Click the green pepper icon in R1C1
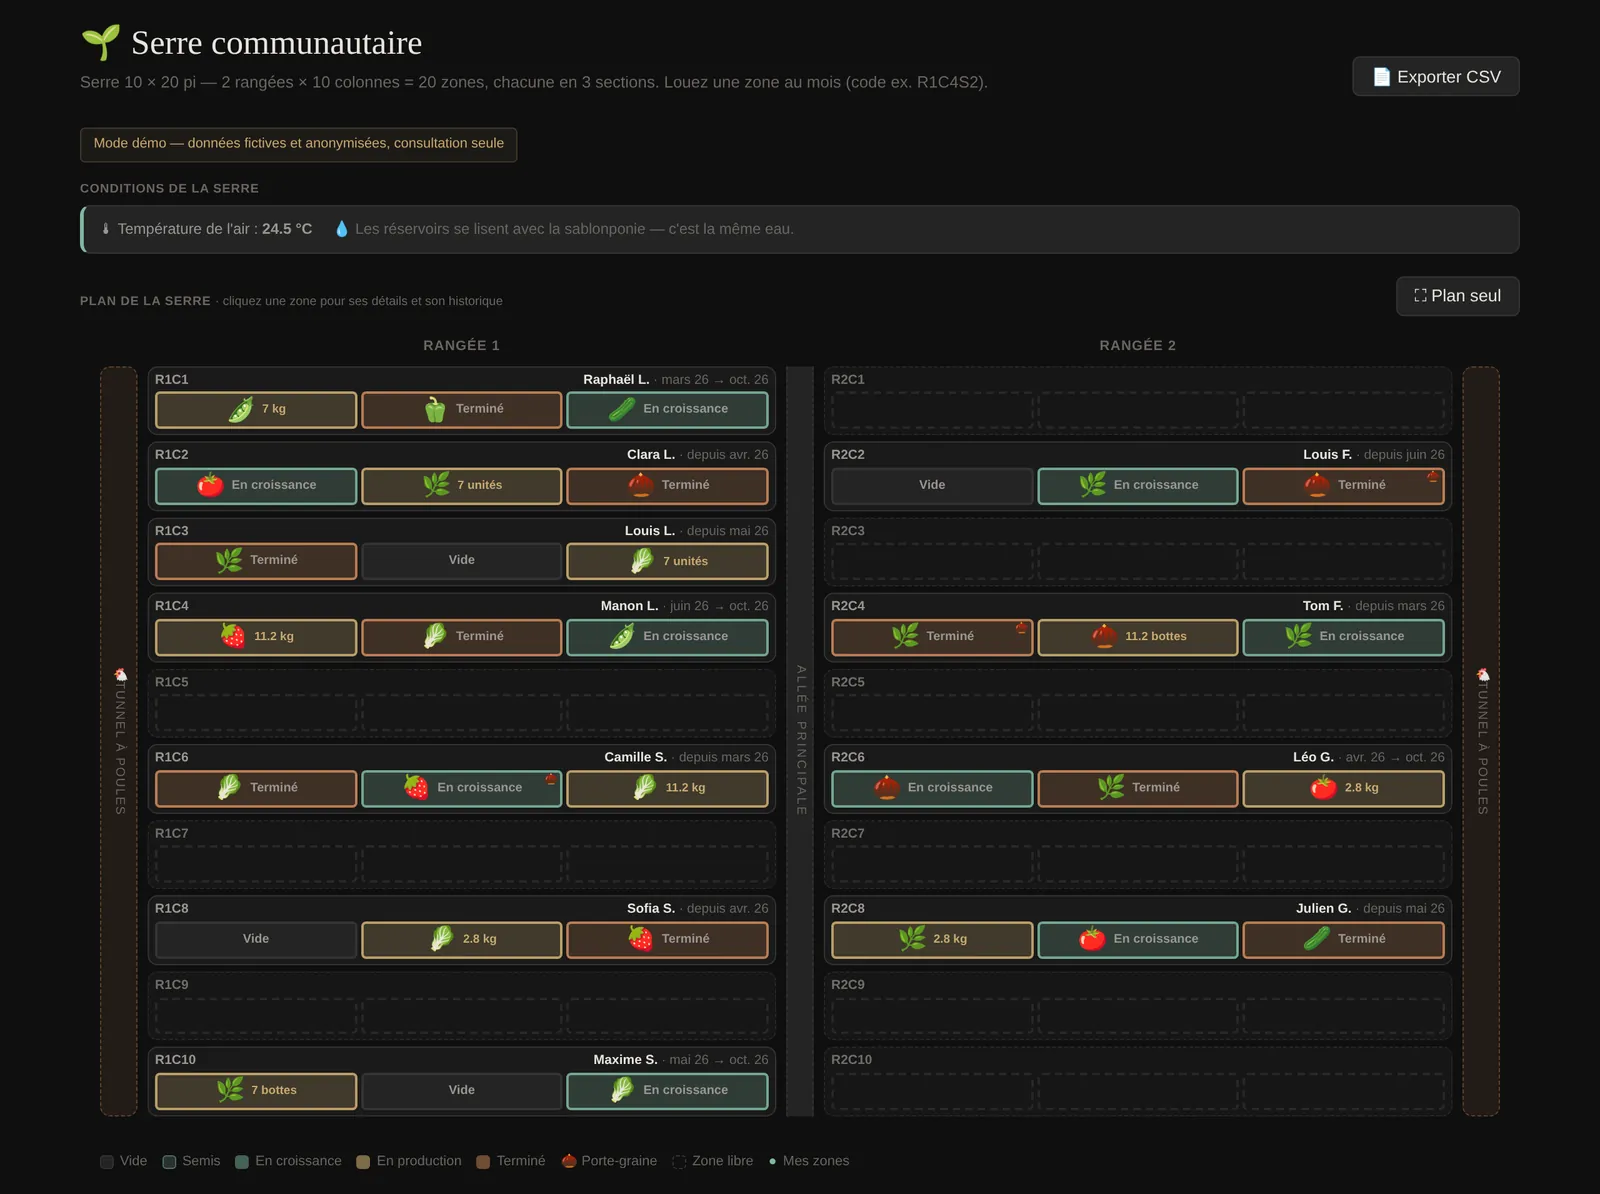1600x1194 pixels. (435, 410)
